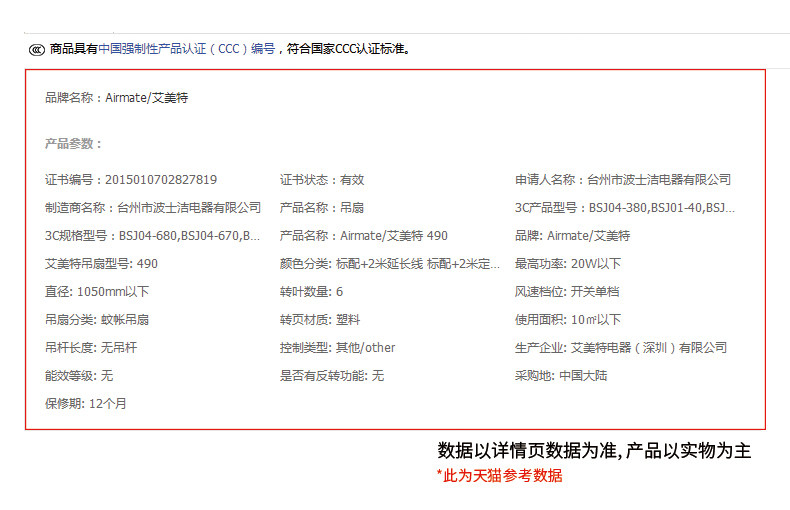This screenshot has height=510, width=790.
Task: Click the CCC certification logo icon
Action: 36,49
